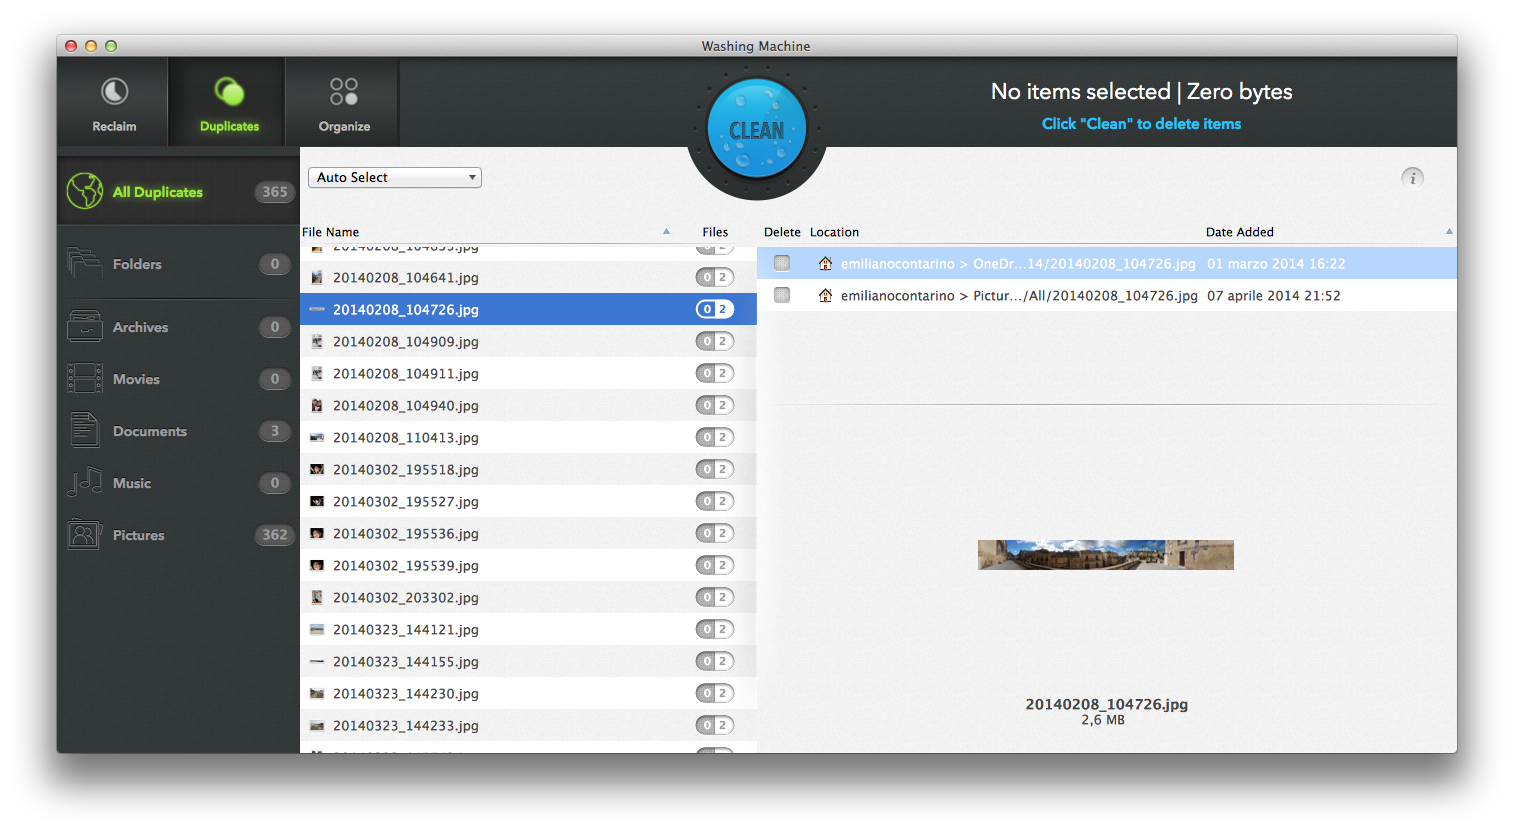Show the Pictures duplicates category
Viewport: 1514px width, 832px height.
178,535
